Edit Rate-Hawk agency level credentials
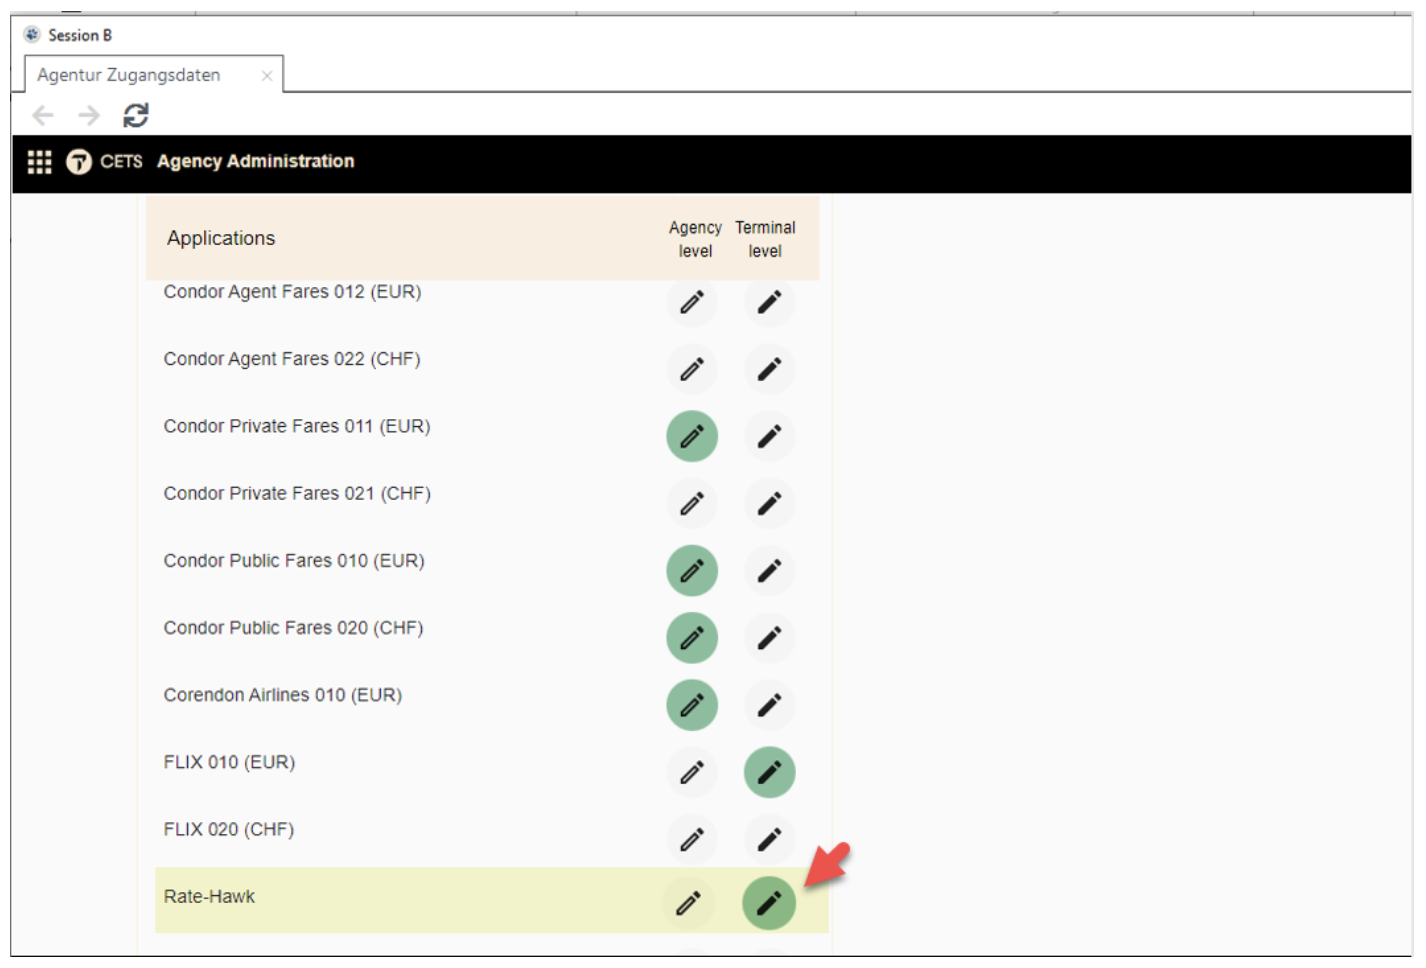This screenshot has height=968, width=1426. coord(689,904)
